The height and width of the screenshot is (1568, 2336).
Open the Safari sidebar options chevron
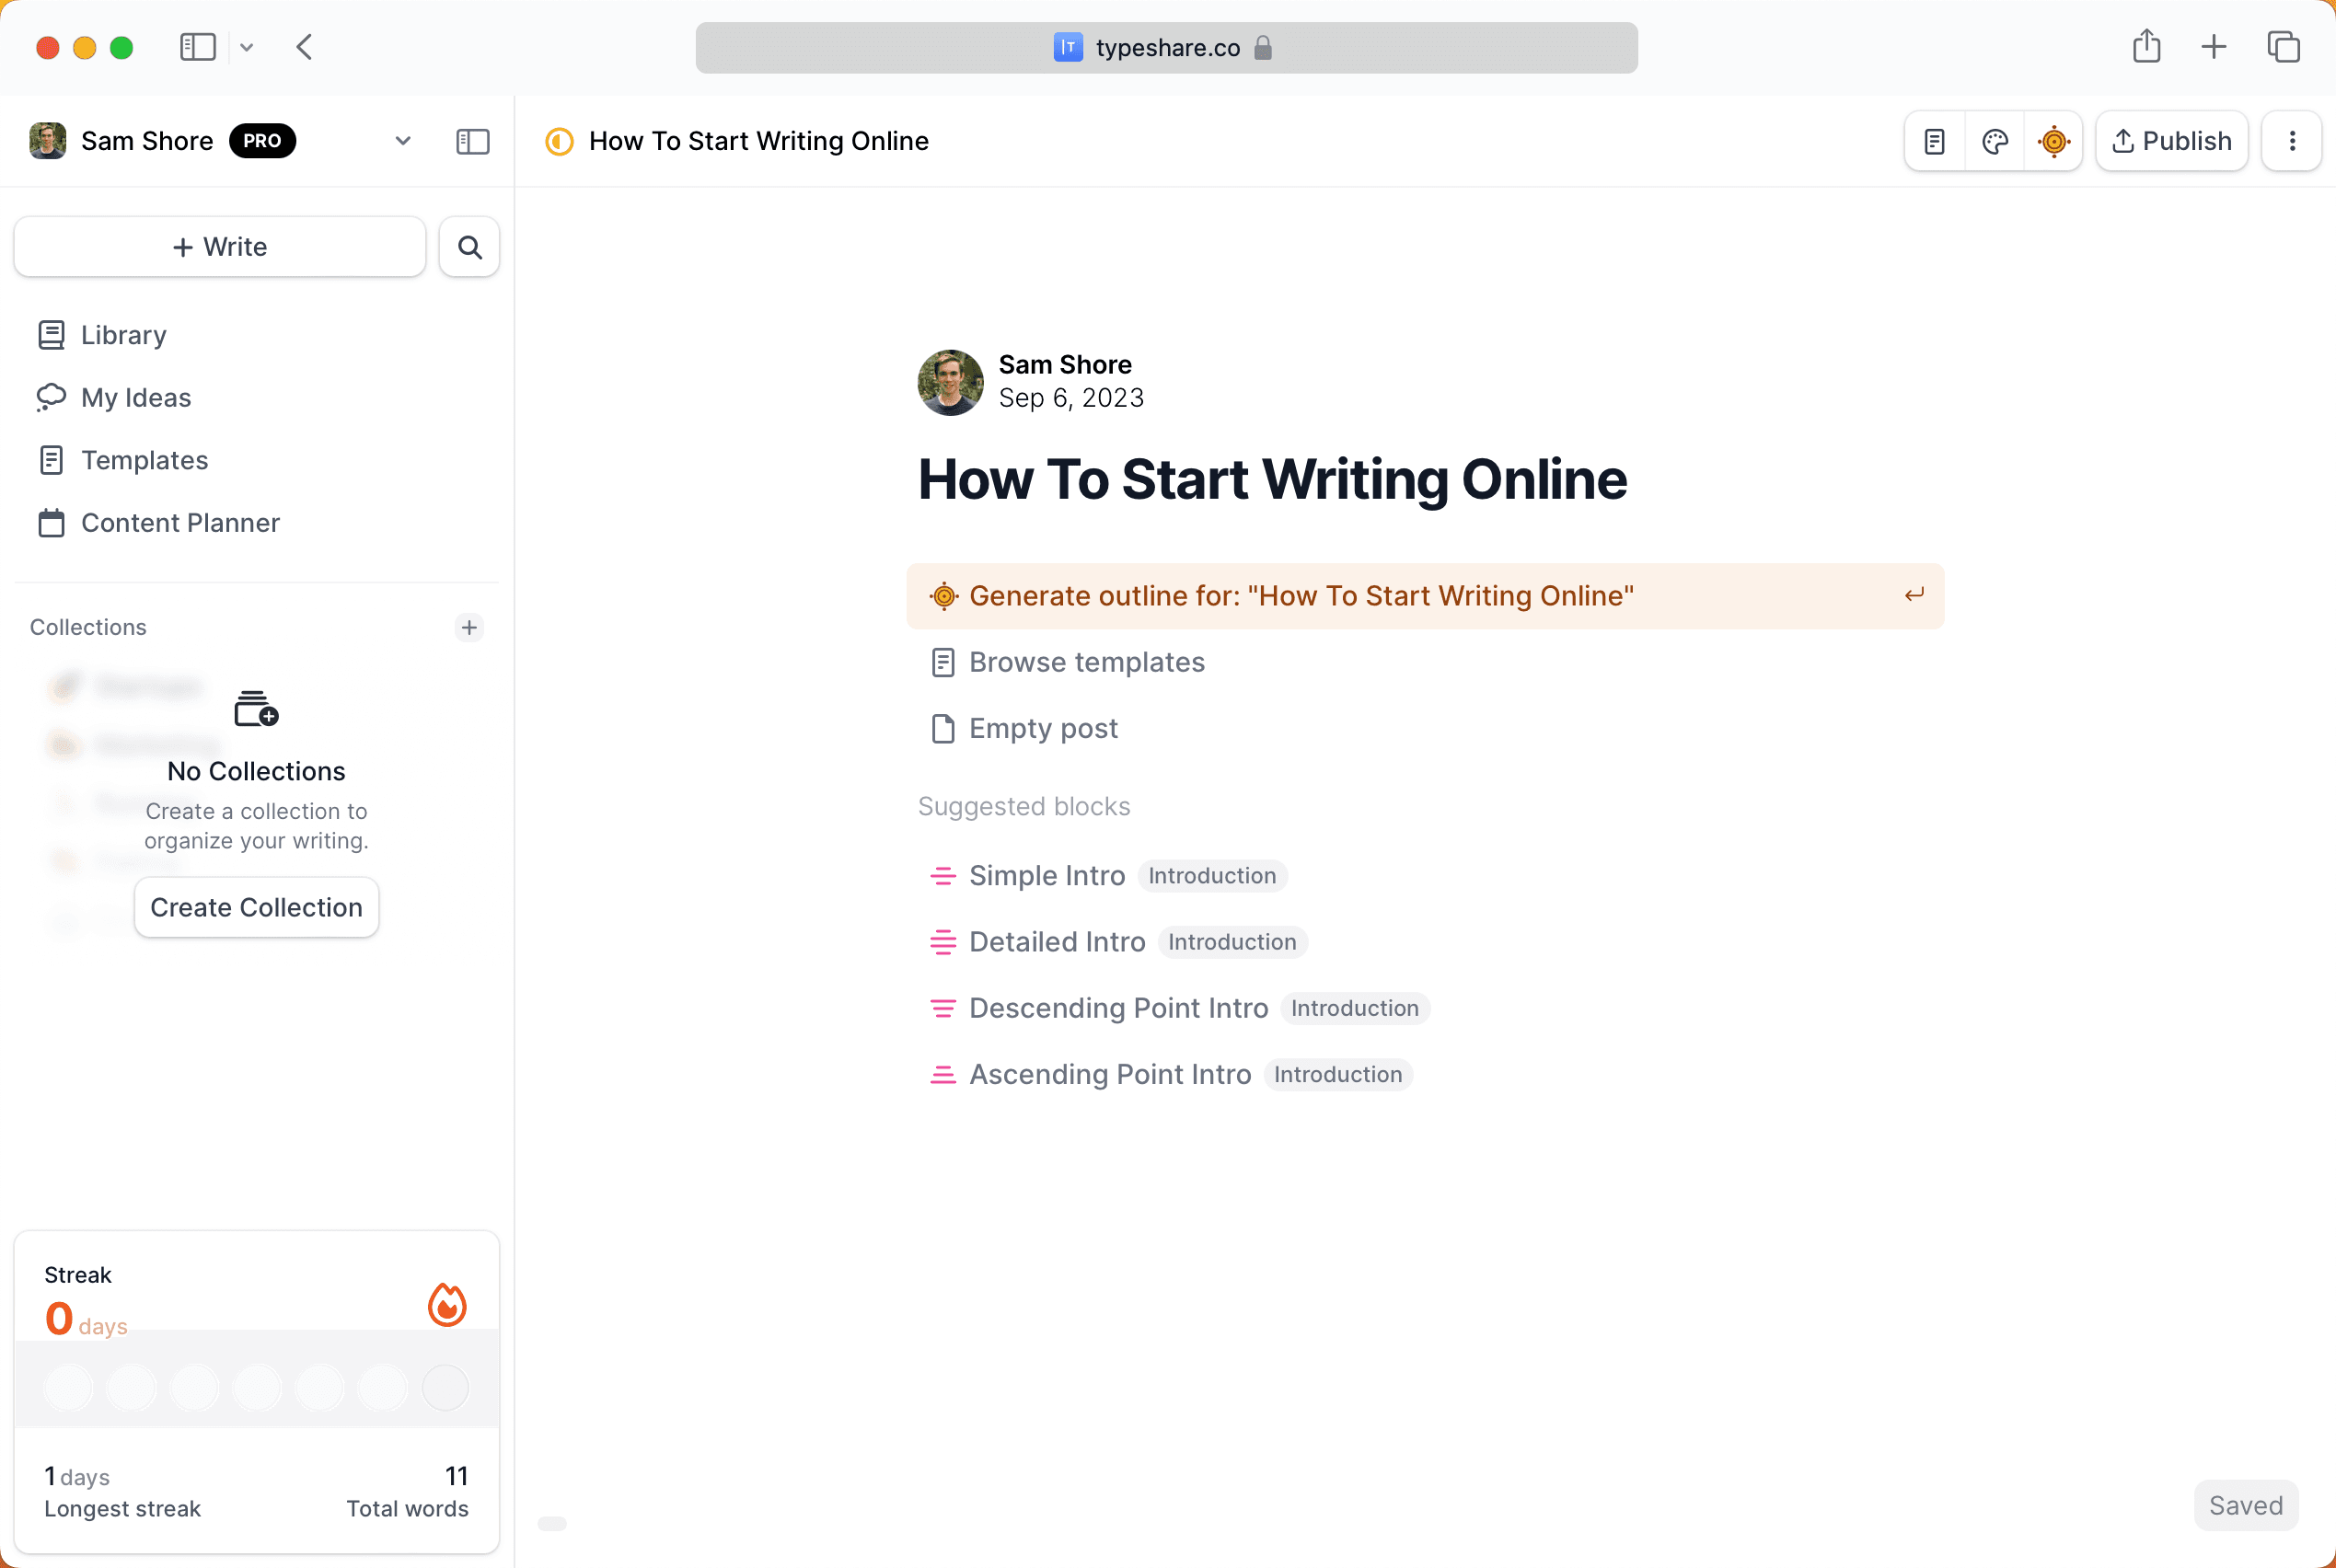coord(247,47)
